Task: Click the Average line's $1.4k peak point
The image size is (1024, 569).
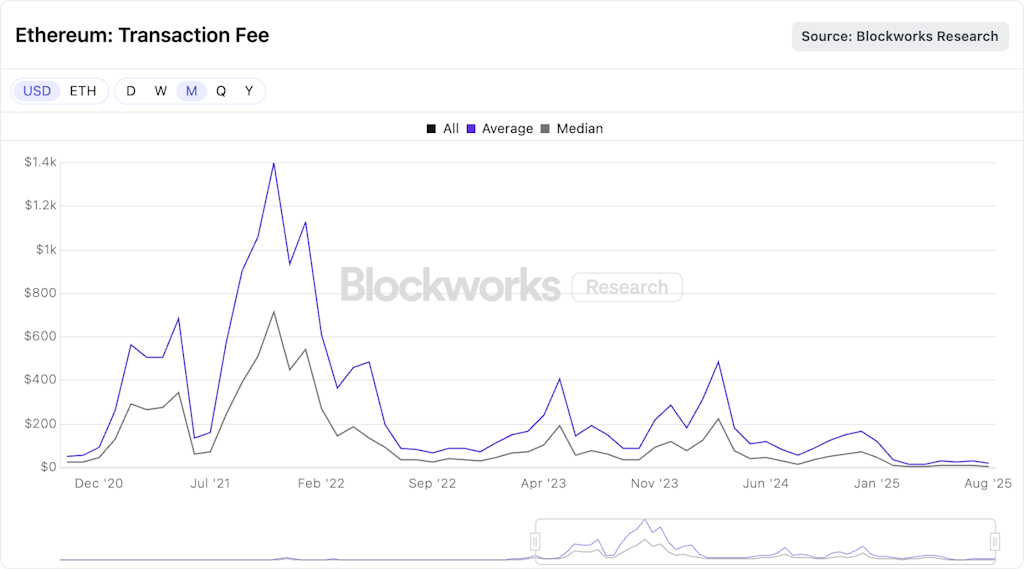Action: click(274, 163)
